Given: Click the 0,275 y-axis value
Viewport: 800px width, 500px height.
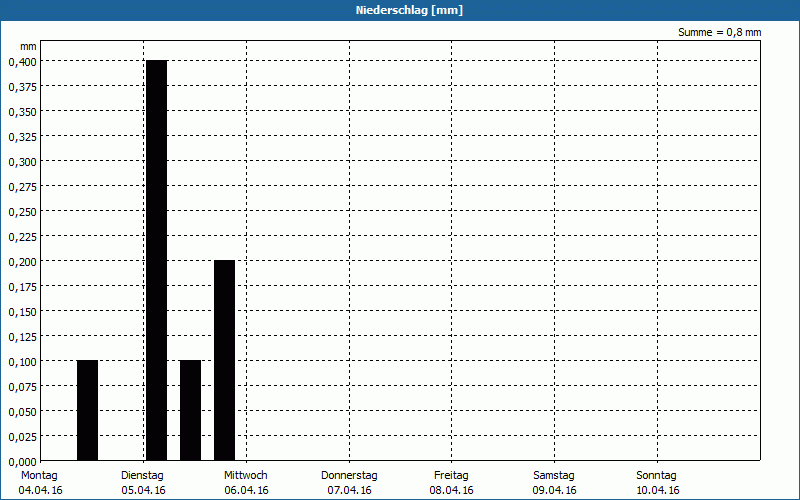Looking at the screenshot, I should (x=22, y=187).
